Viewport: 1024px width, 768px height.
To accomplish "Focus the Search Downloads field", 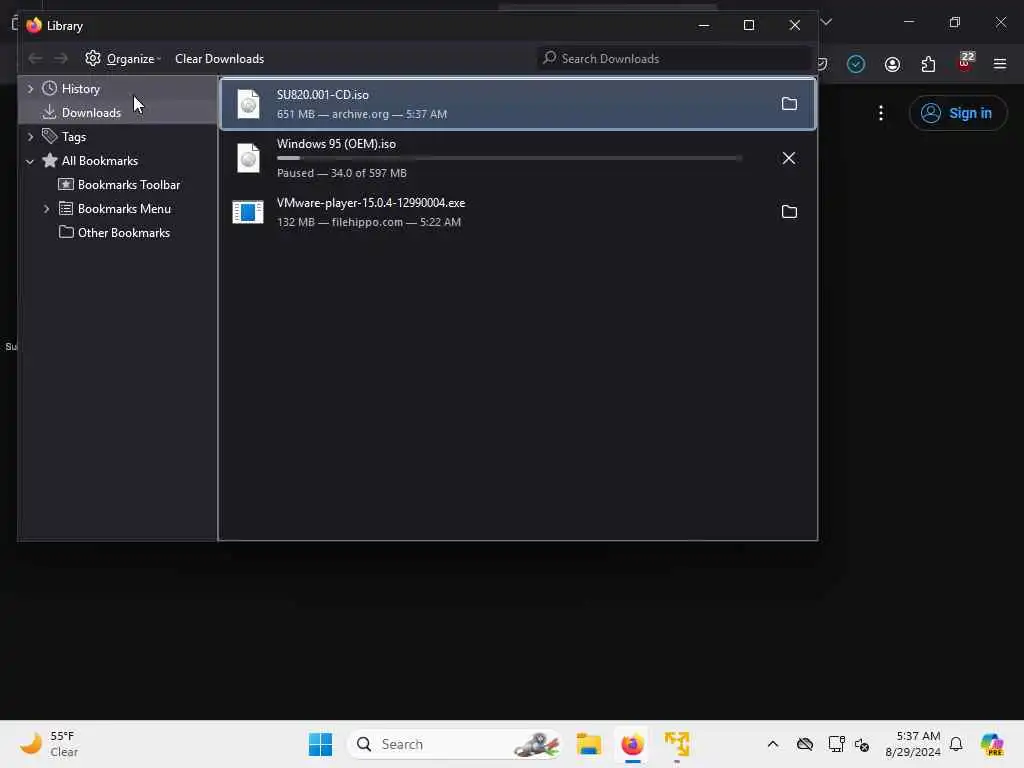I will (x=674, y=59).
